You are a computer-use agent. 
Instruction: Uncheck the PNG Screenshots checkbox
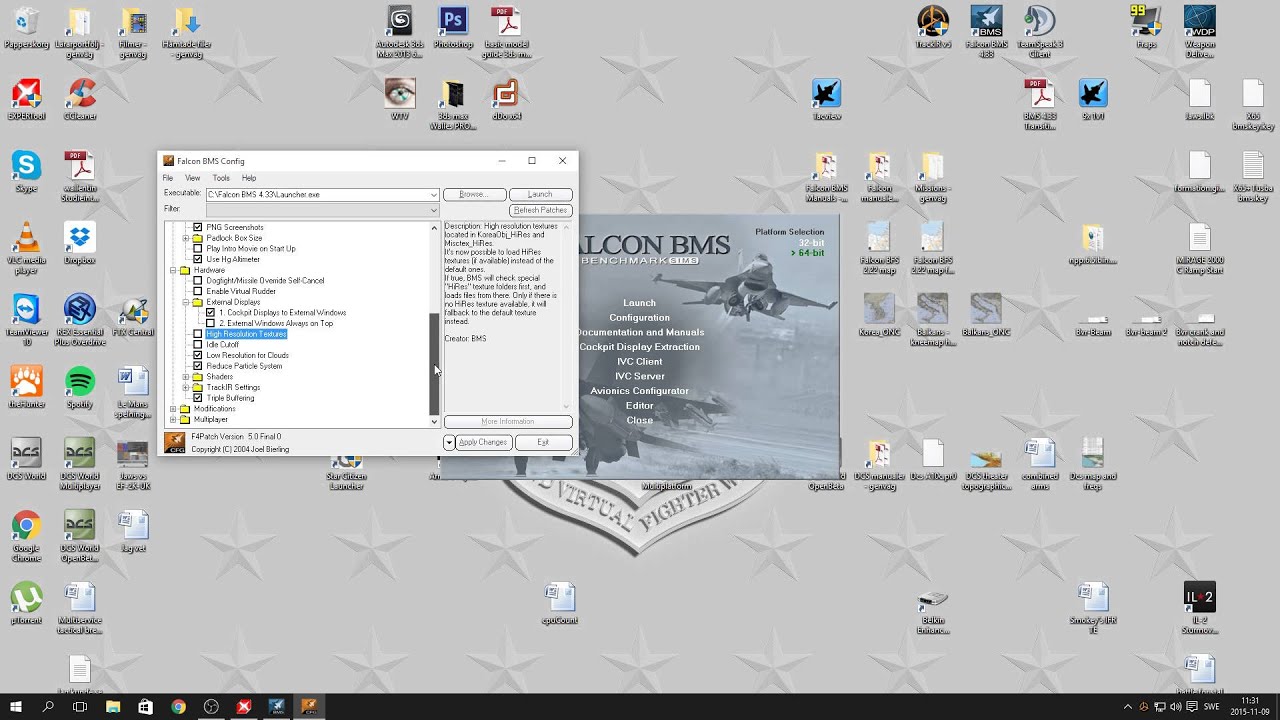pyautogui.click(x=197, y=227)
